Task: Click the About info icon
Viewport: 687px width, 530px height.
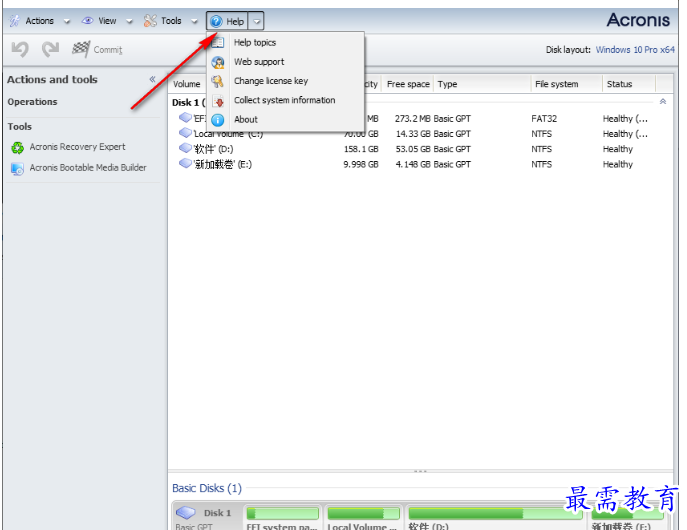Action: 218,120
